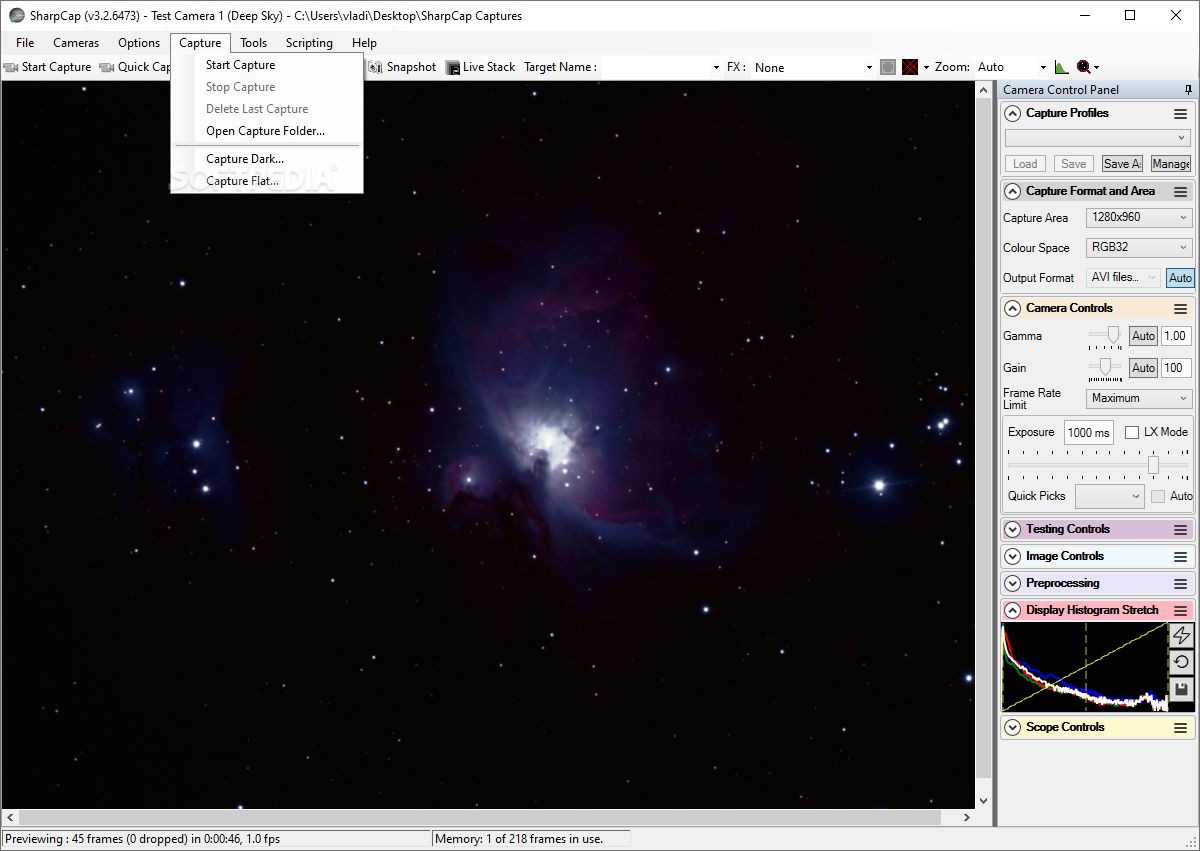
Task: Open the Frame Rate Limit dropdown
Action: tap(1139, 398)
